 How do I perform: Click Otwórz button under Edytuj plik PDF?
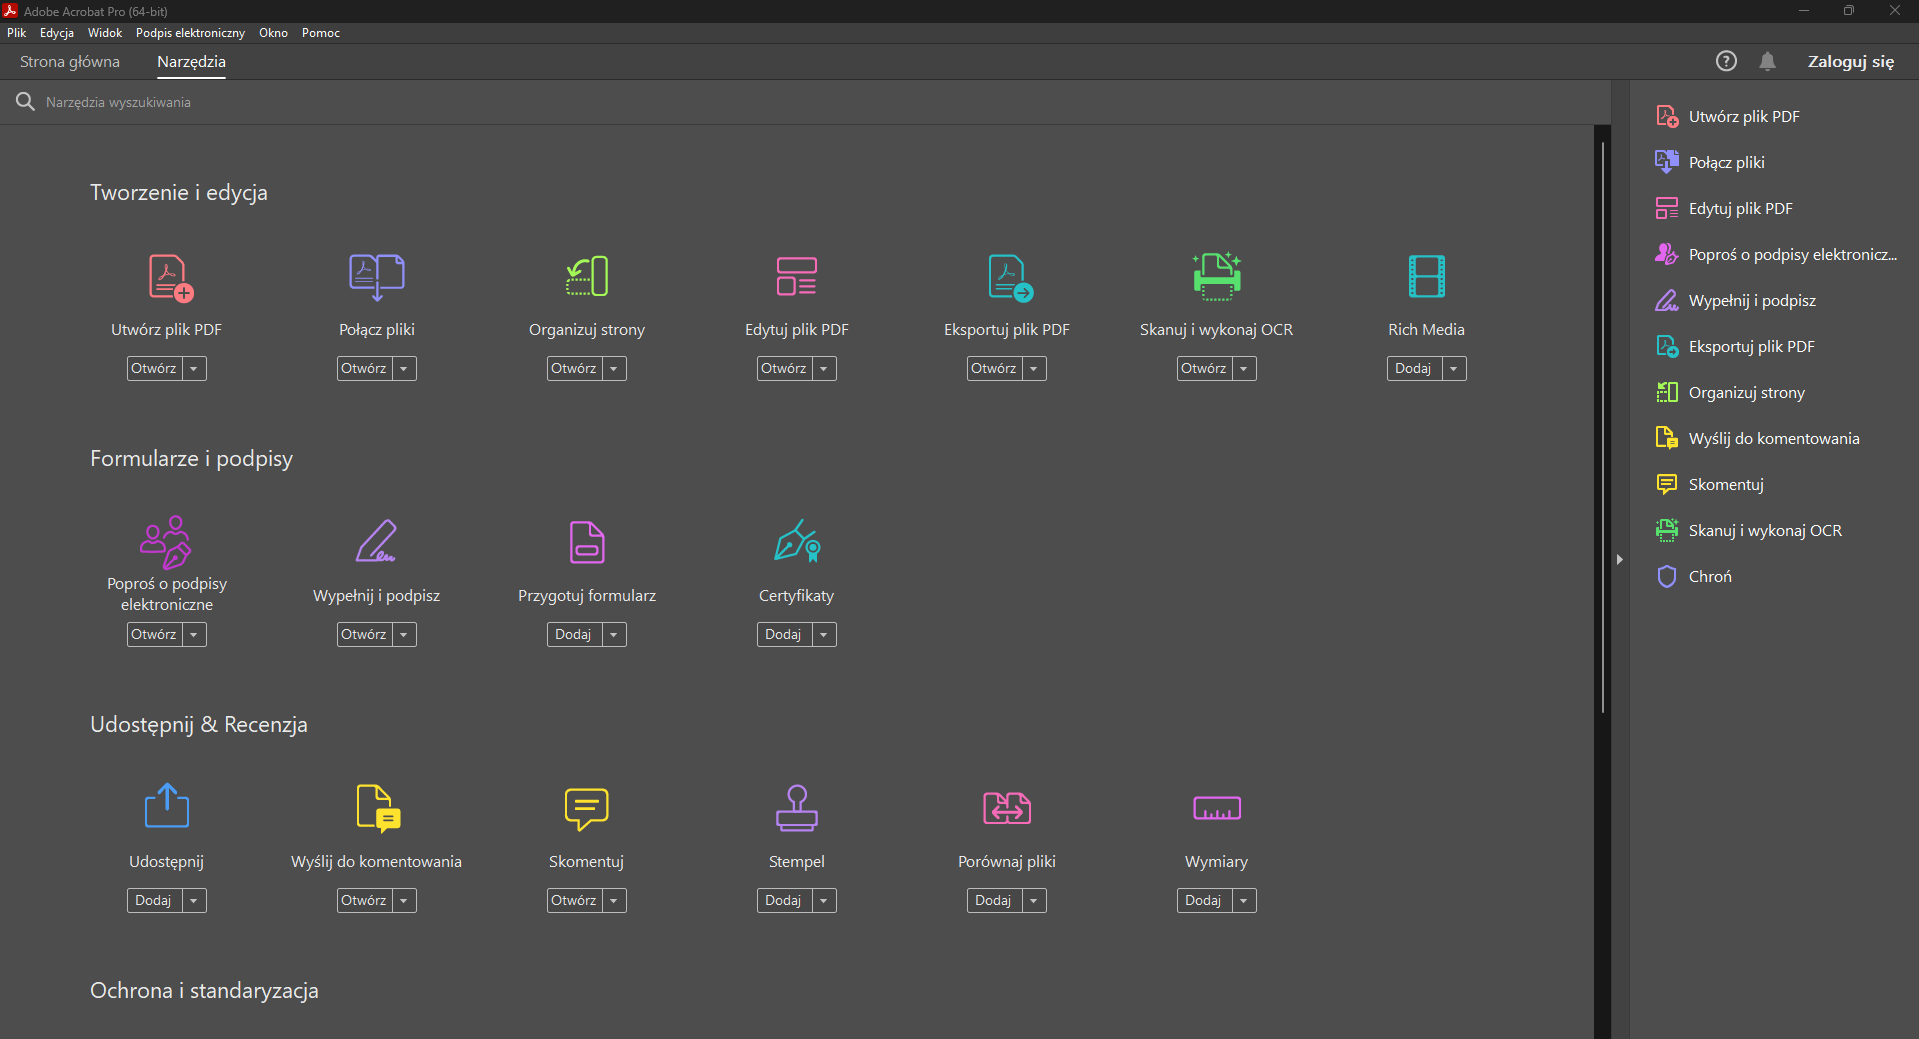coord(784,369)
